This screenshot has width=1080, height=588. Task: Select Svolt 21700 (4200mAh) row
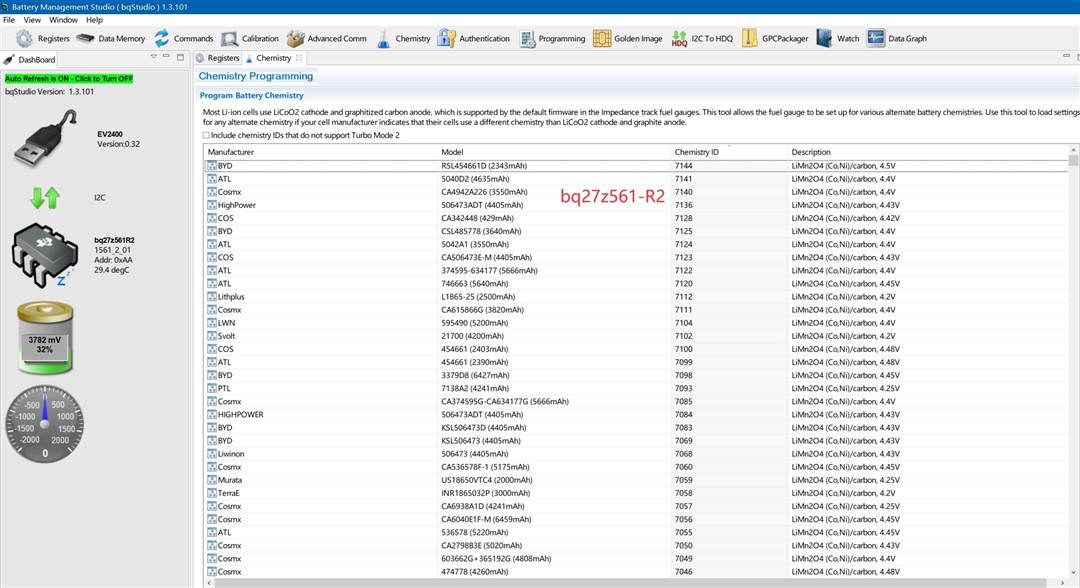tap(636, 336)
